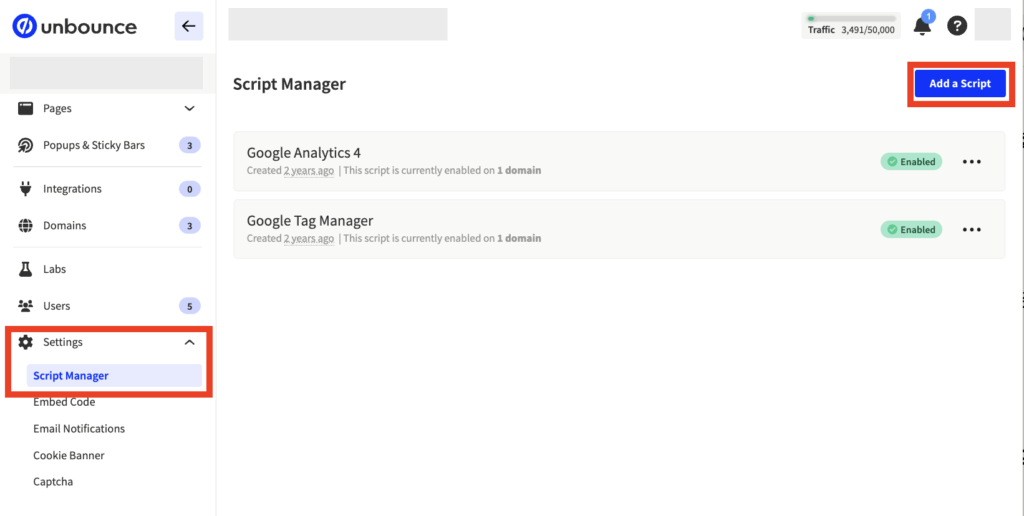Open notifications bell icon

pyautogui.click(x=922, y=26)
